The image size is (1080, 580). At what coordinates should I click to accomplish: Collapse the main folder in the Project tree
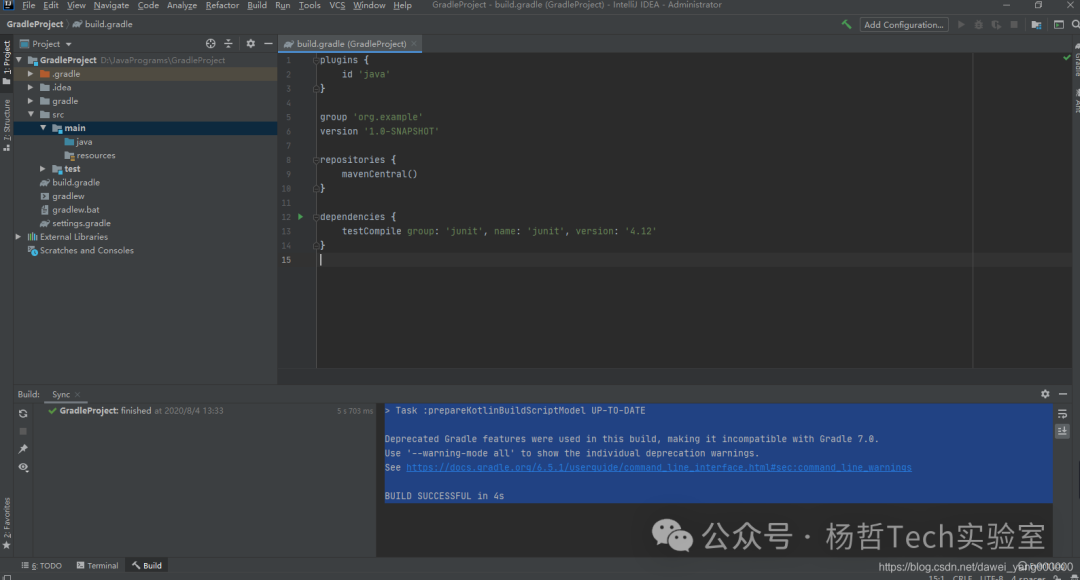(43, 127)
